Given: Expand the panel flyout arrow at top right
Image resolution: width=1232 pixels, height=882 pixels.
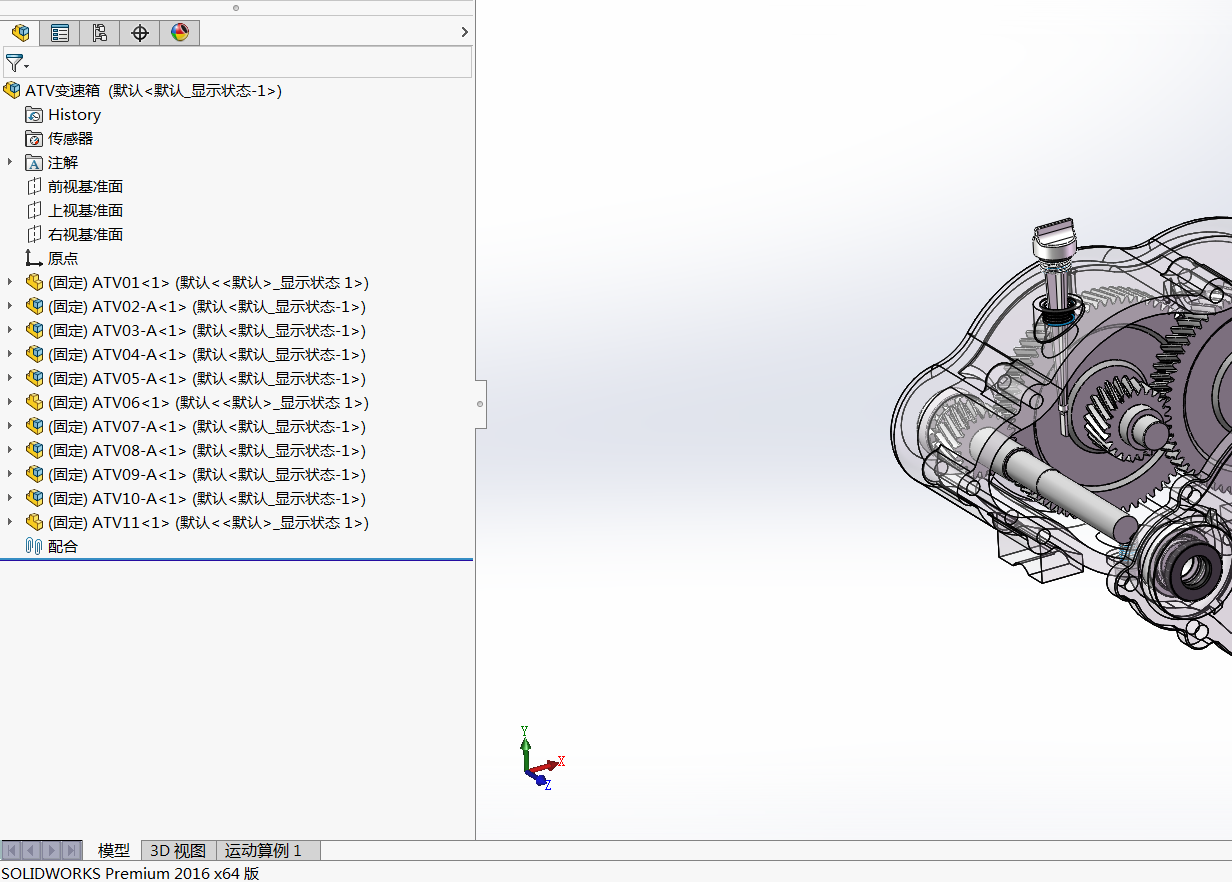Looking at the screenshot, I should tap(464, 32).
